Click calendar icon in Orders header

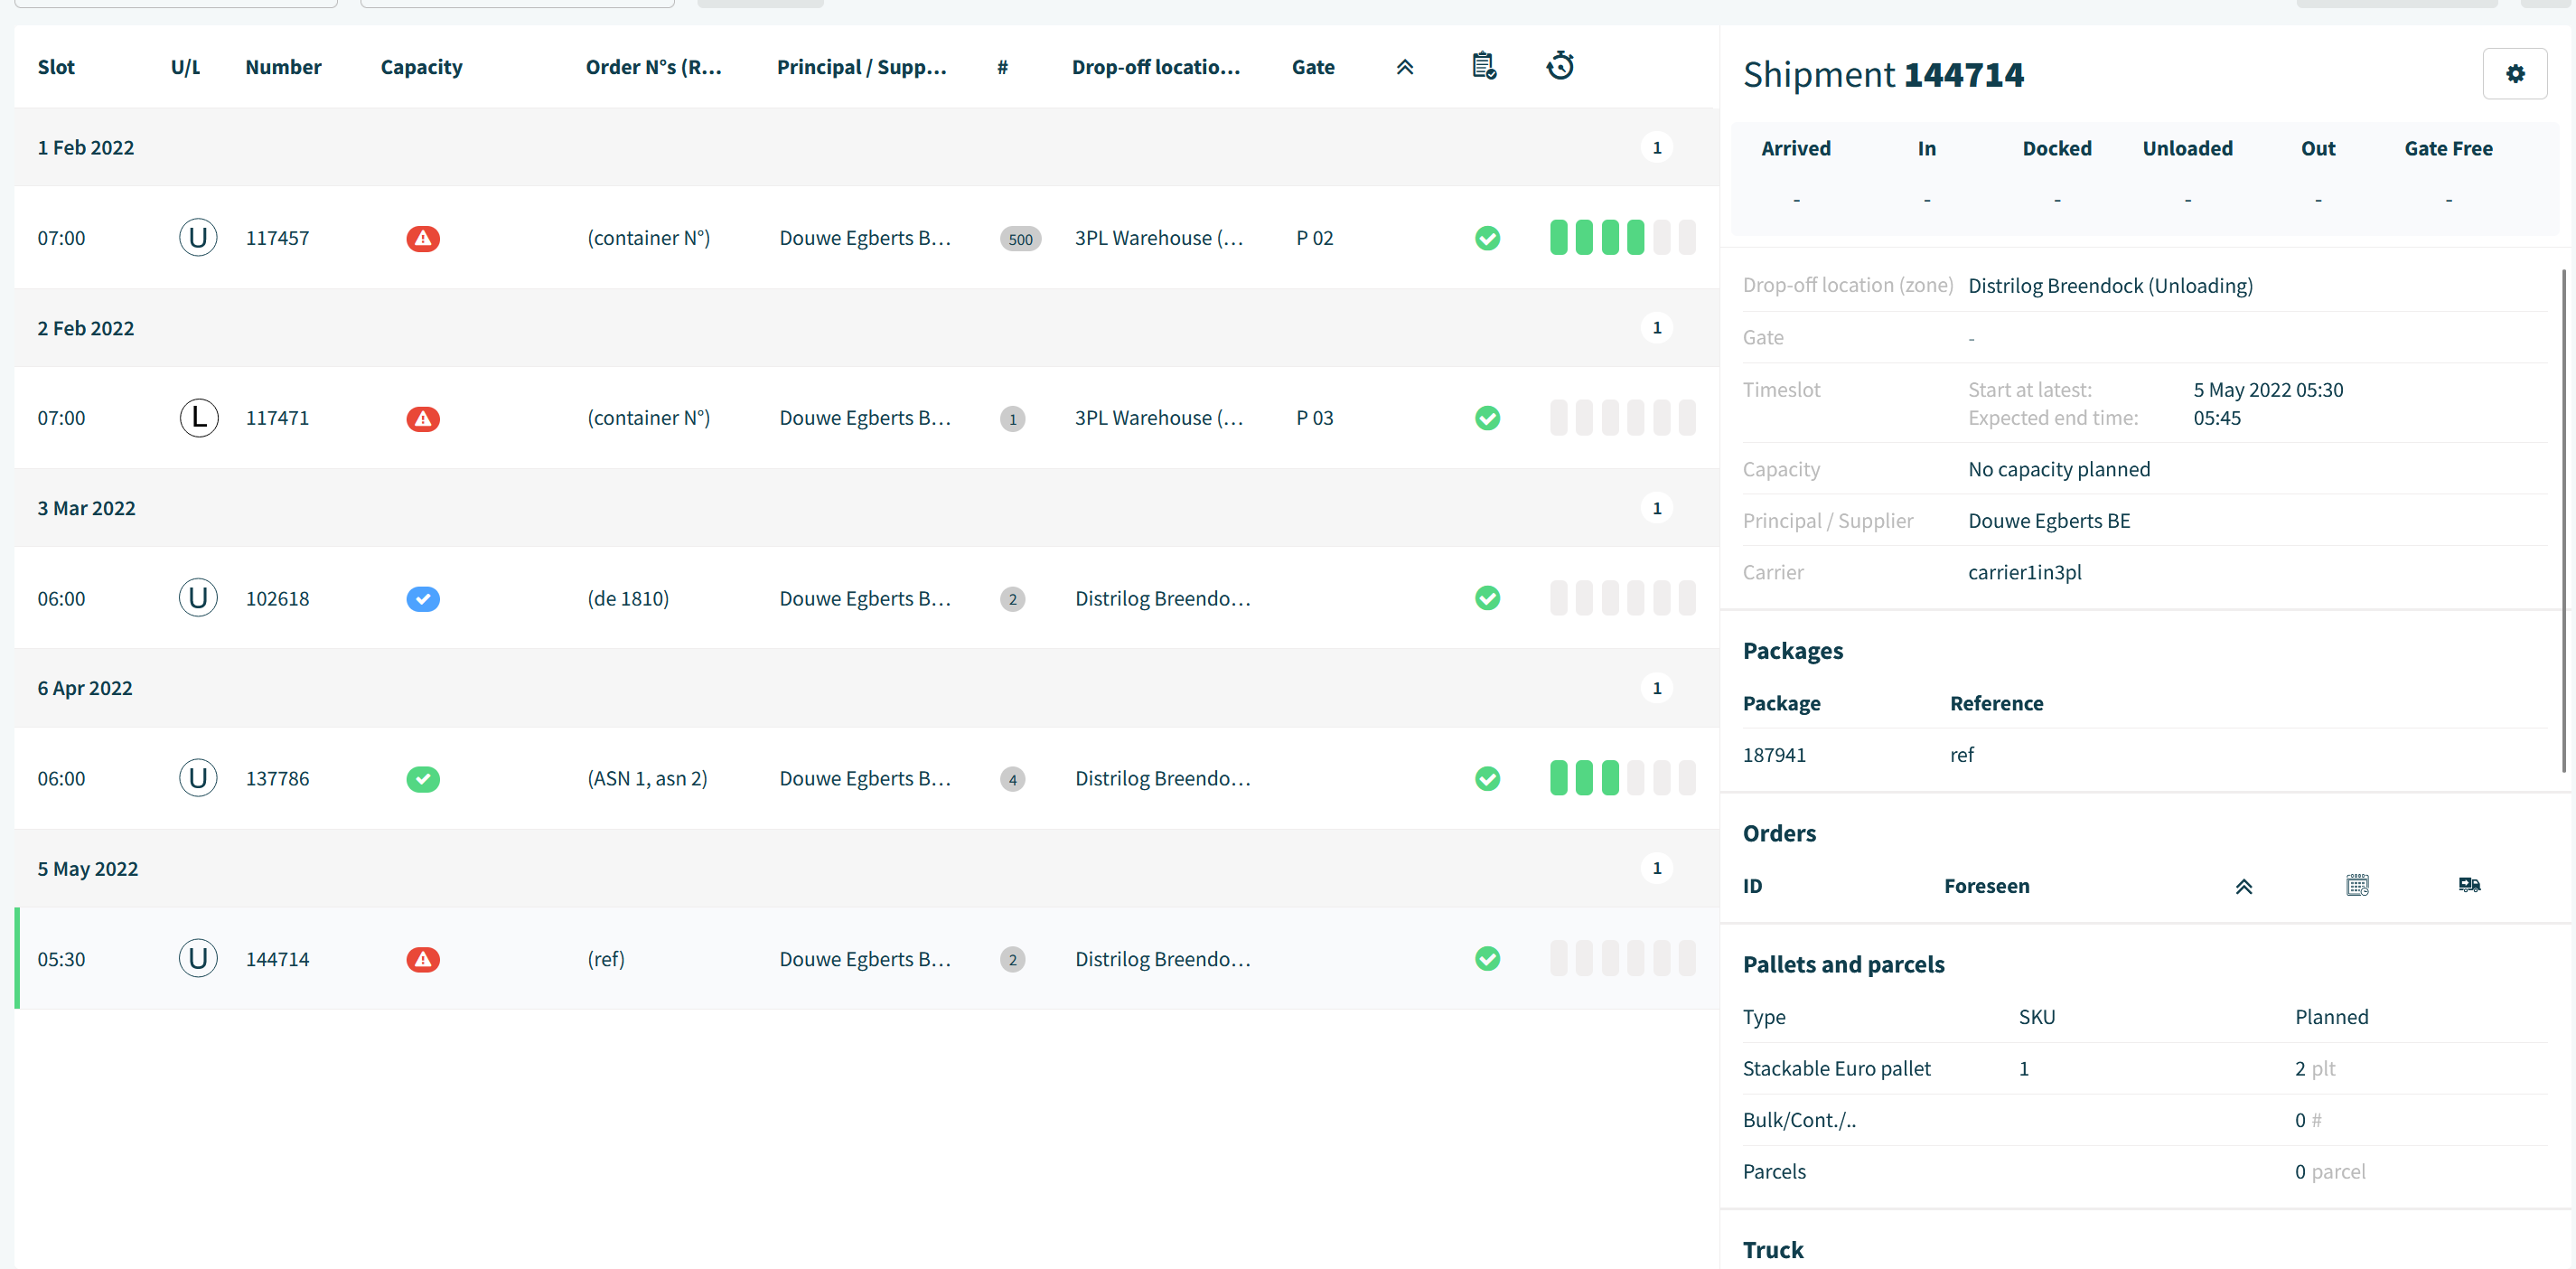(x=2357, y=885)
